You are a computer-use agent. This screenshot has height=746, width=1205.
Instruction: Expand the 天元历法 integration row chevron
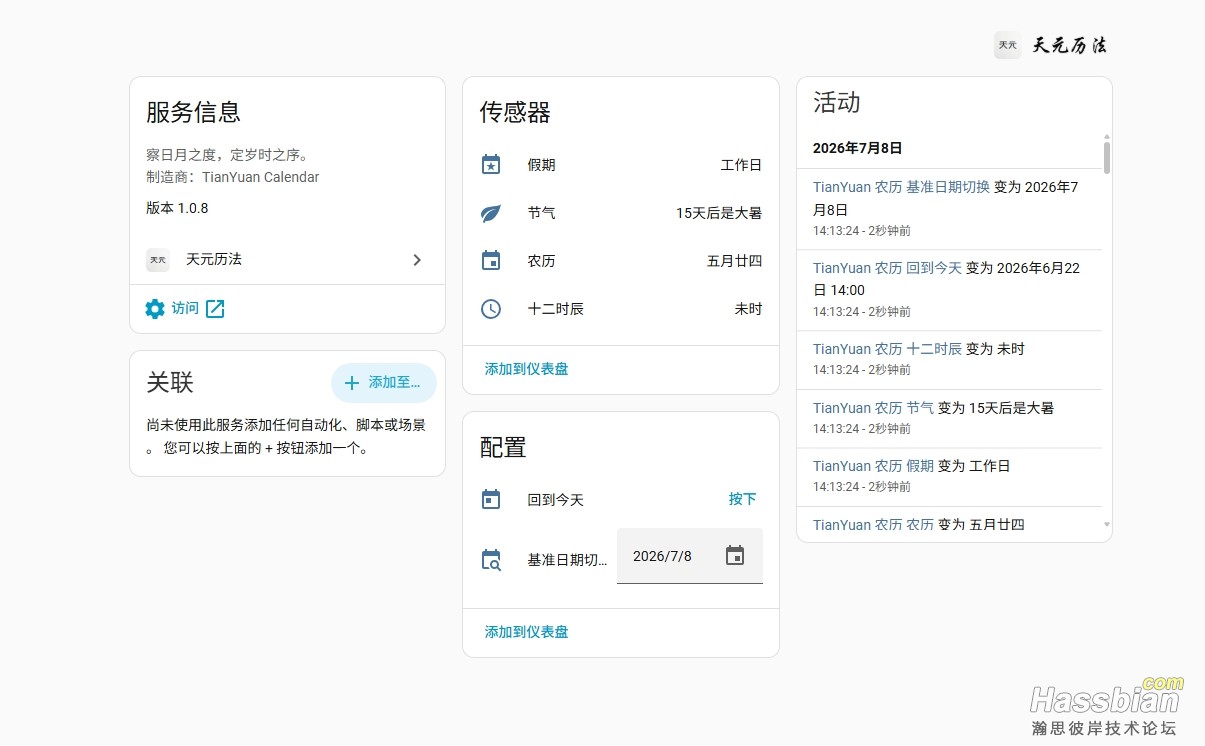(x=417, y=260)
